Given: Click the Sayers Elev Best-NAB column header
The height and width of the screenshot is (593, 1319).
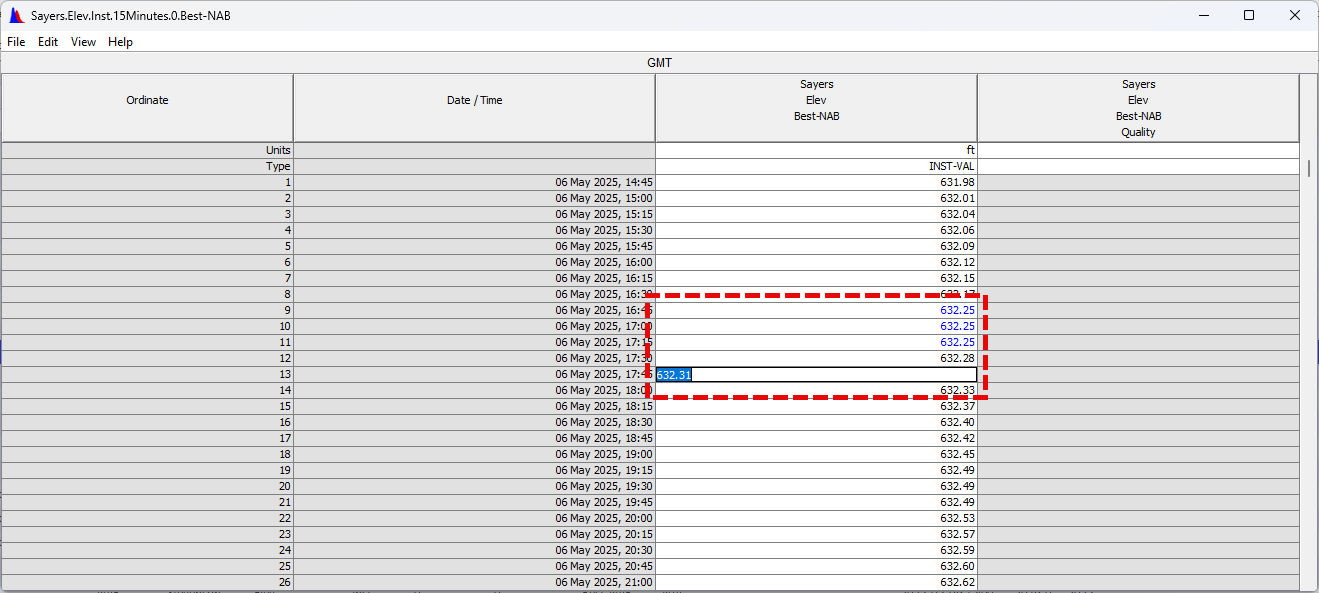Looking at the screenshot, I should (816, 100).
